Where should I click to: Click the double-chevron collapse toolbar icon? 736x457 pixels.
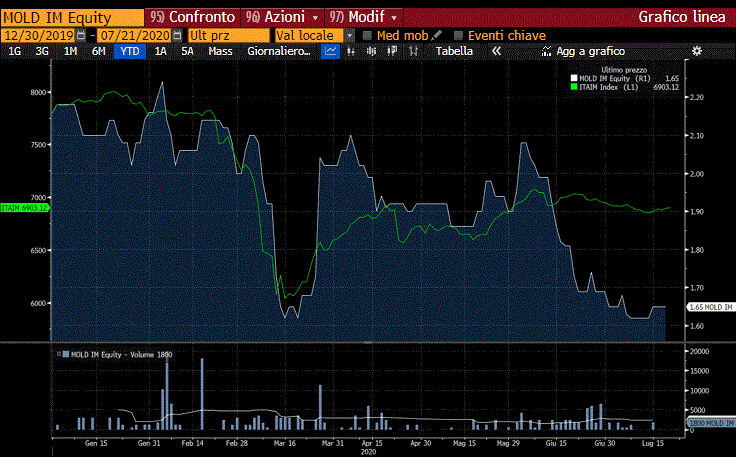click(x=496, y=51)
